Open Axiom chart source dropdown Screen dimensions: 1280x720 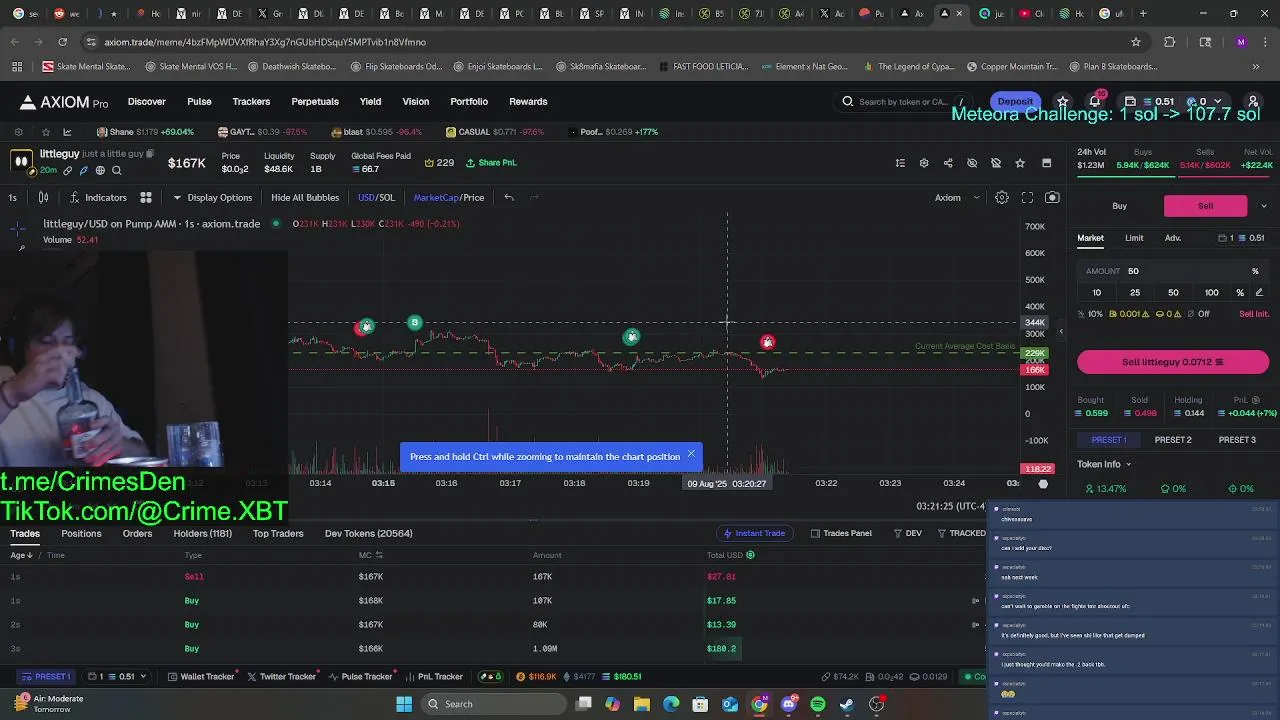click(x=957, y=198)
